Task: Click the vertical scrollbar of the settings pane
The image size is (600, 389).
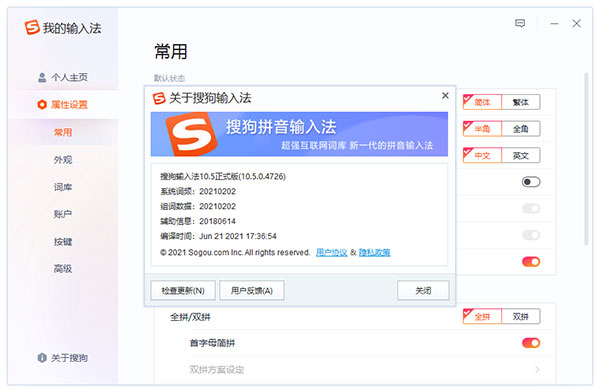Action: pos(586,159)
